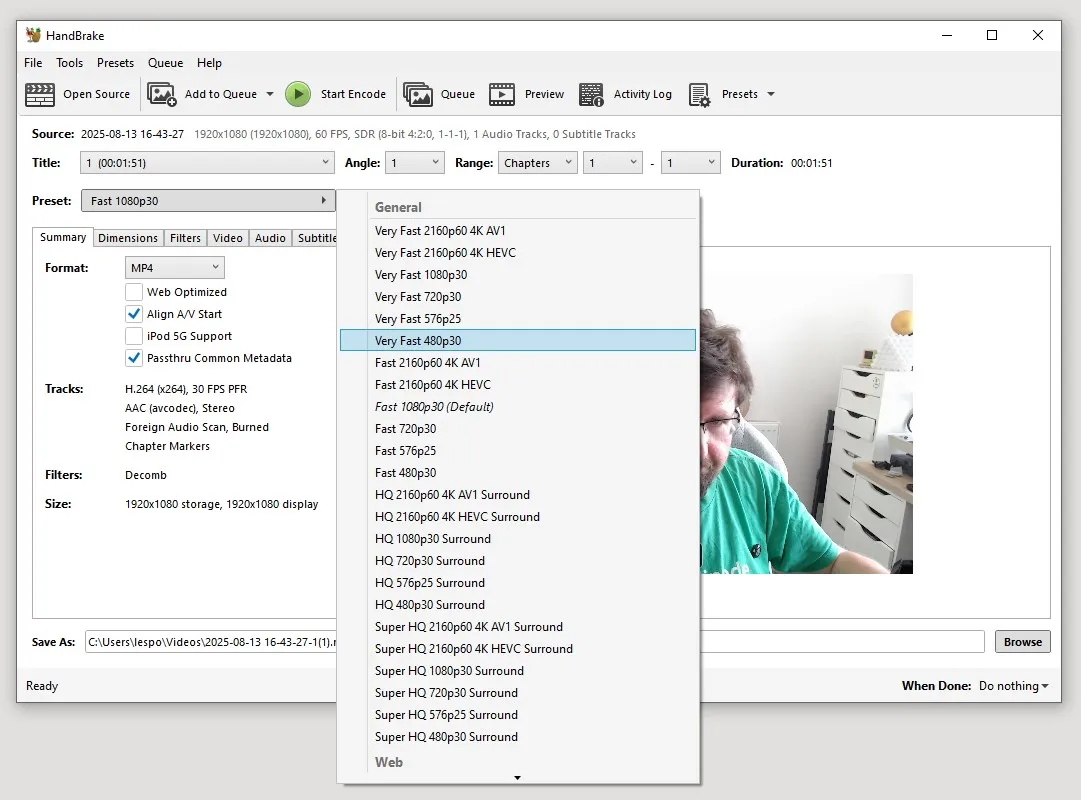The height and width of the screenshot is (800, 1081).
Task: Click the Fast 1080p30 Preset selector
Action: pos(208,201)
